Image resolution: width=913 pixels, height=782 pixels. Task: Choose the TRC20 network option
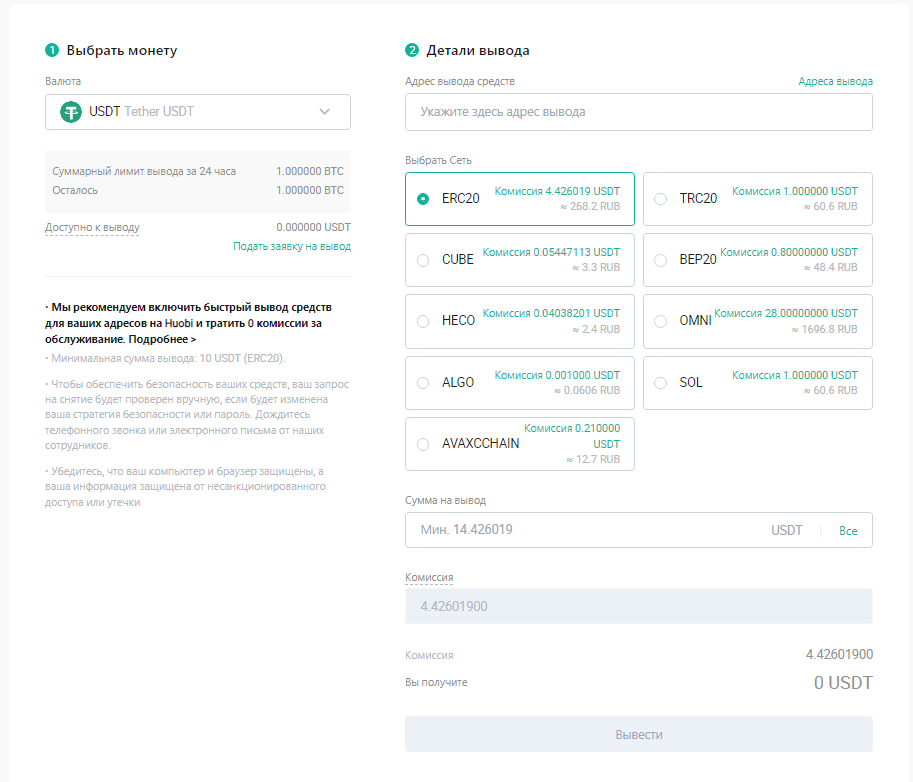click(x=660, y=198)
